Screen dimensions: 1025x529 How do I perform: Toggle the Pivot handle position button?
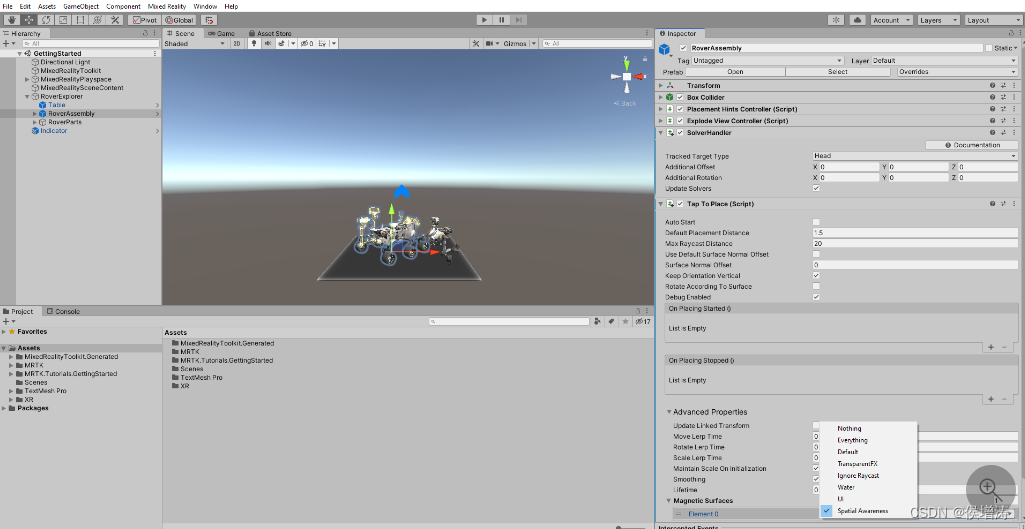pos(145,20)
